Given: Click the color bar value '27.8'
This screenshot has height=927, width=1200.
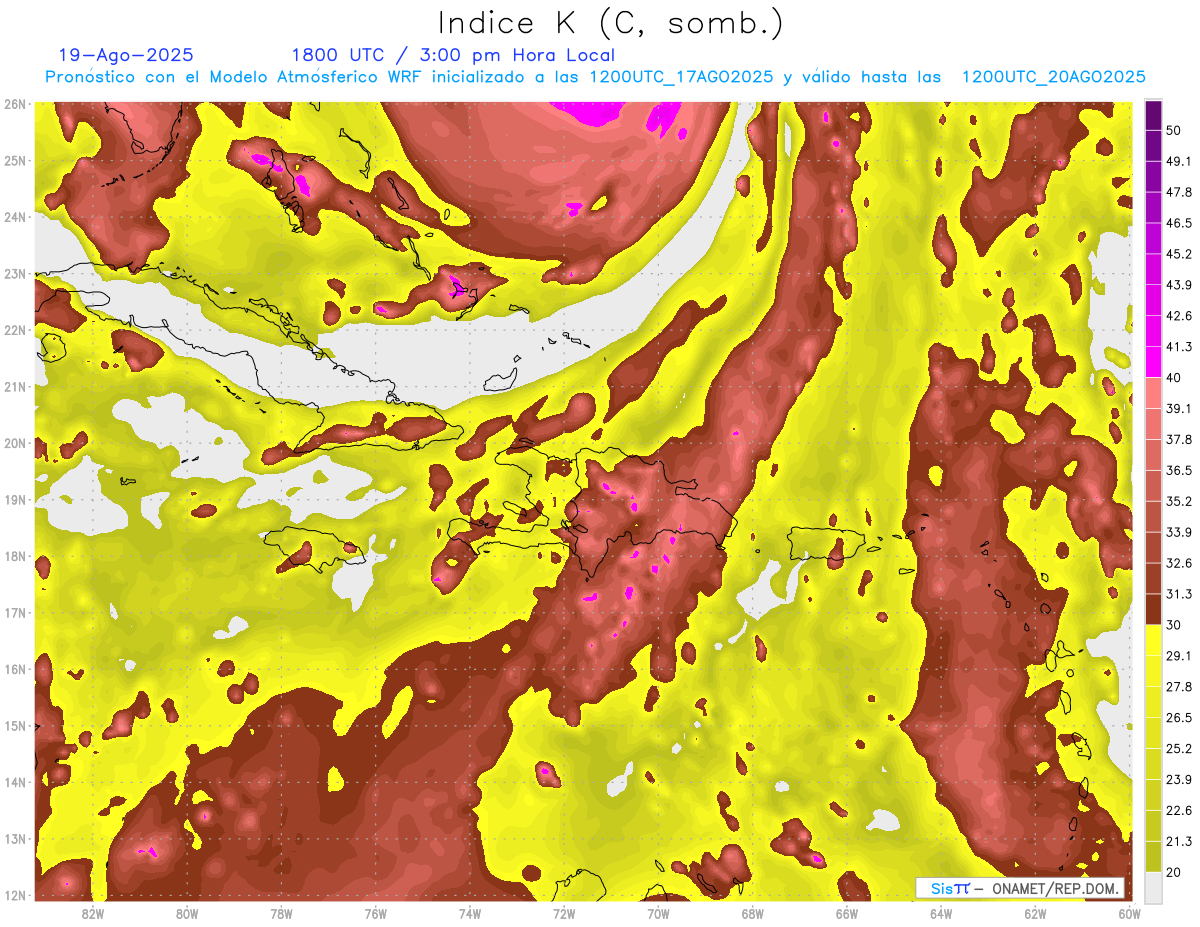Looking at the screenshot, I should [1179, 687].
